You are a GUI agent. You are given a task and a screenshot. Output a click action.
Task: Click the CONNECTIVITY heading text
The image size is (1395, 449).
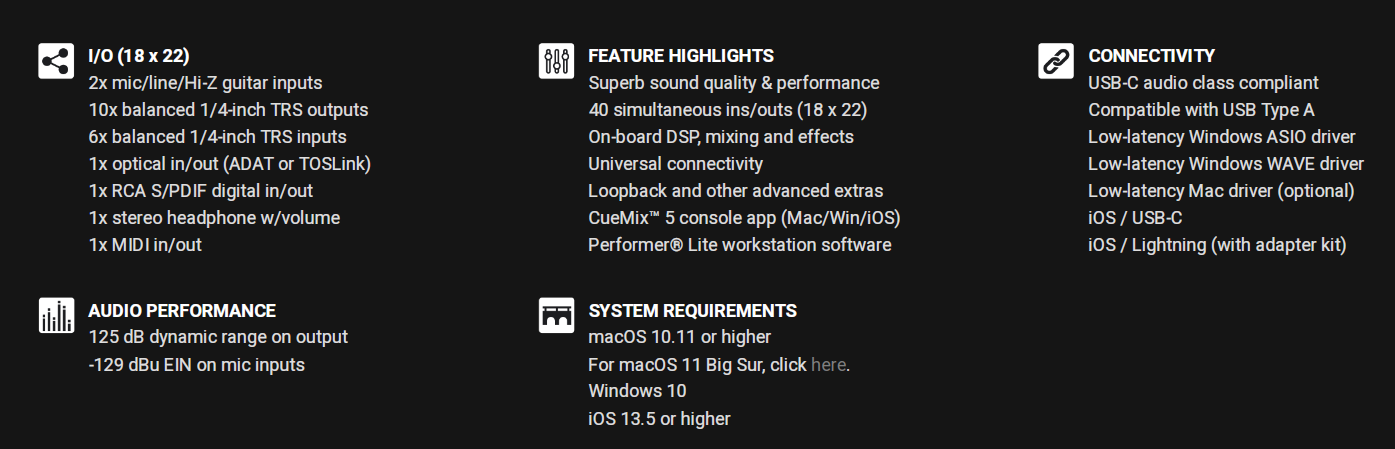(x=1152, y=56)
